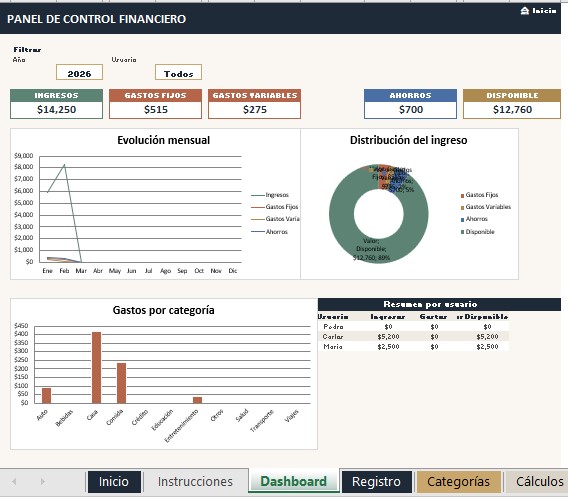The height and width of the screenshot is (497, 568).
Task: Open the Año filter showing 2026
Action: tap(79, 72)
